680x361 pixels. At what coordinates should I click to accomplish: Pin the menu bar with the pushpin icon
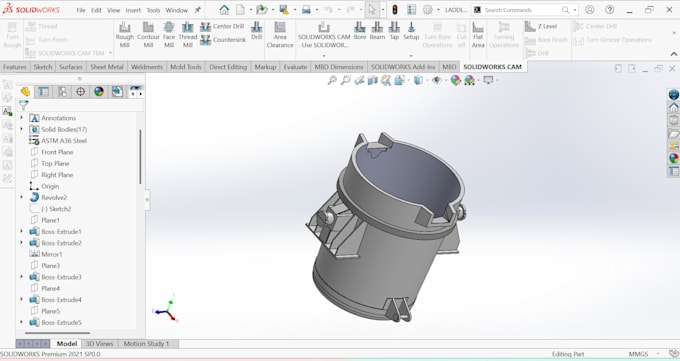click(198, 10)
